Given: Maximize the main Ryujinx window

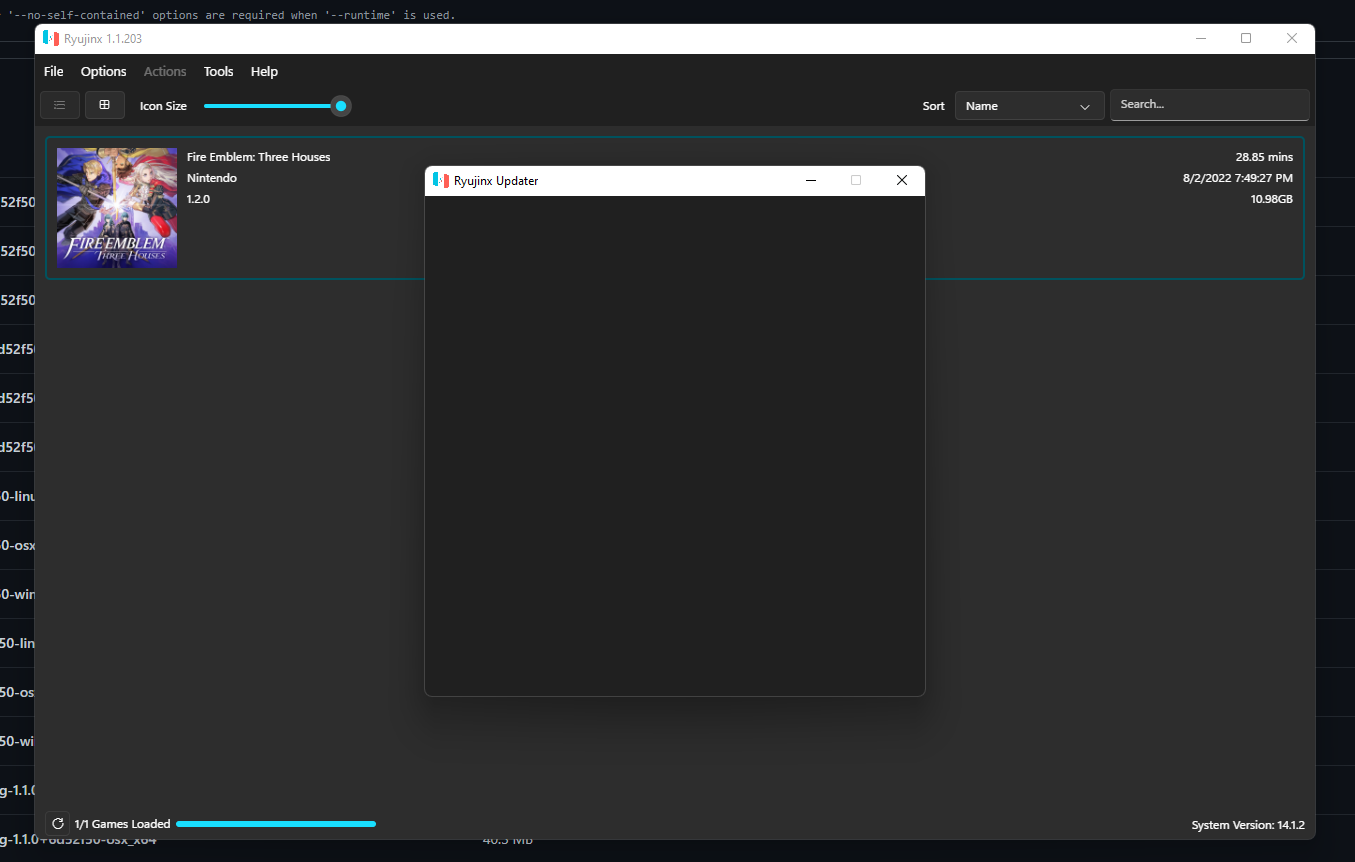Looking at the screenshot, I should click(x=1246, y=38).
